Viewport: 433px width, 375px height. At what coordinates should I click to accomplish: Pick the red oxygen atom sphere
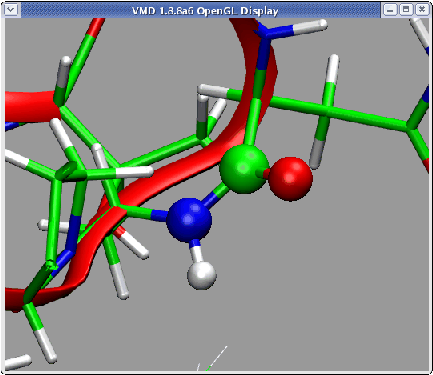point(290,179)
